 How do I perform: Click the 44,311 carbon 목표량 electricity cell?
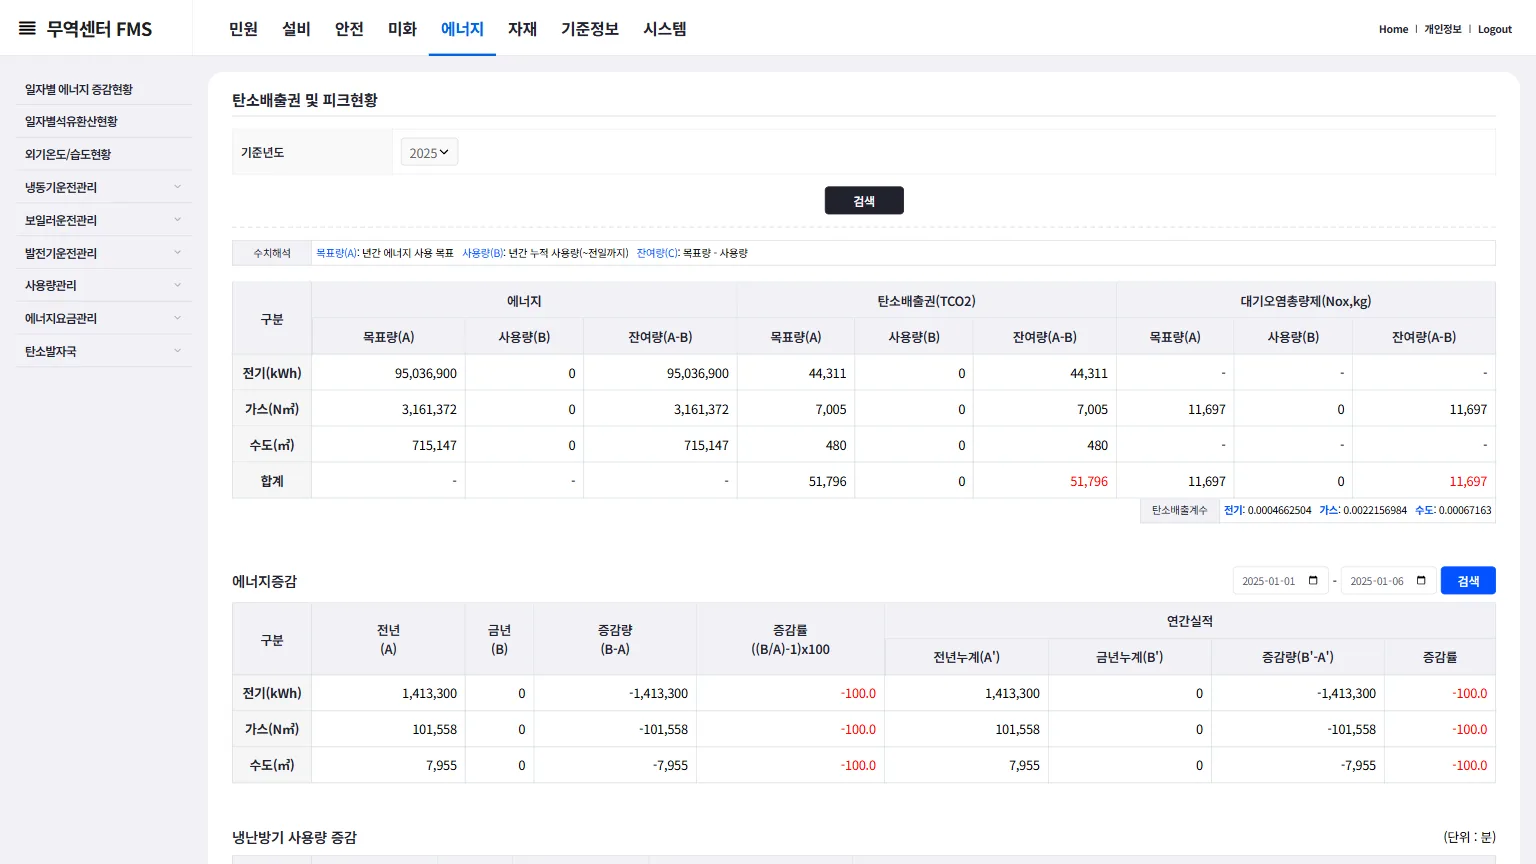(796, 373)
